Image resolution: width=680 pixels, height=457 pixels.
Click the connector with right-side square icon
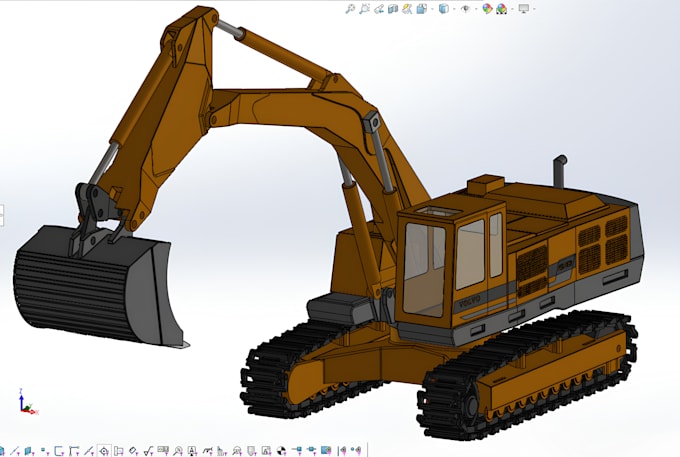297,451
